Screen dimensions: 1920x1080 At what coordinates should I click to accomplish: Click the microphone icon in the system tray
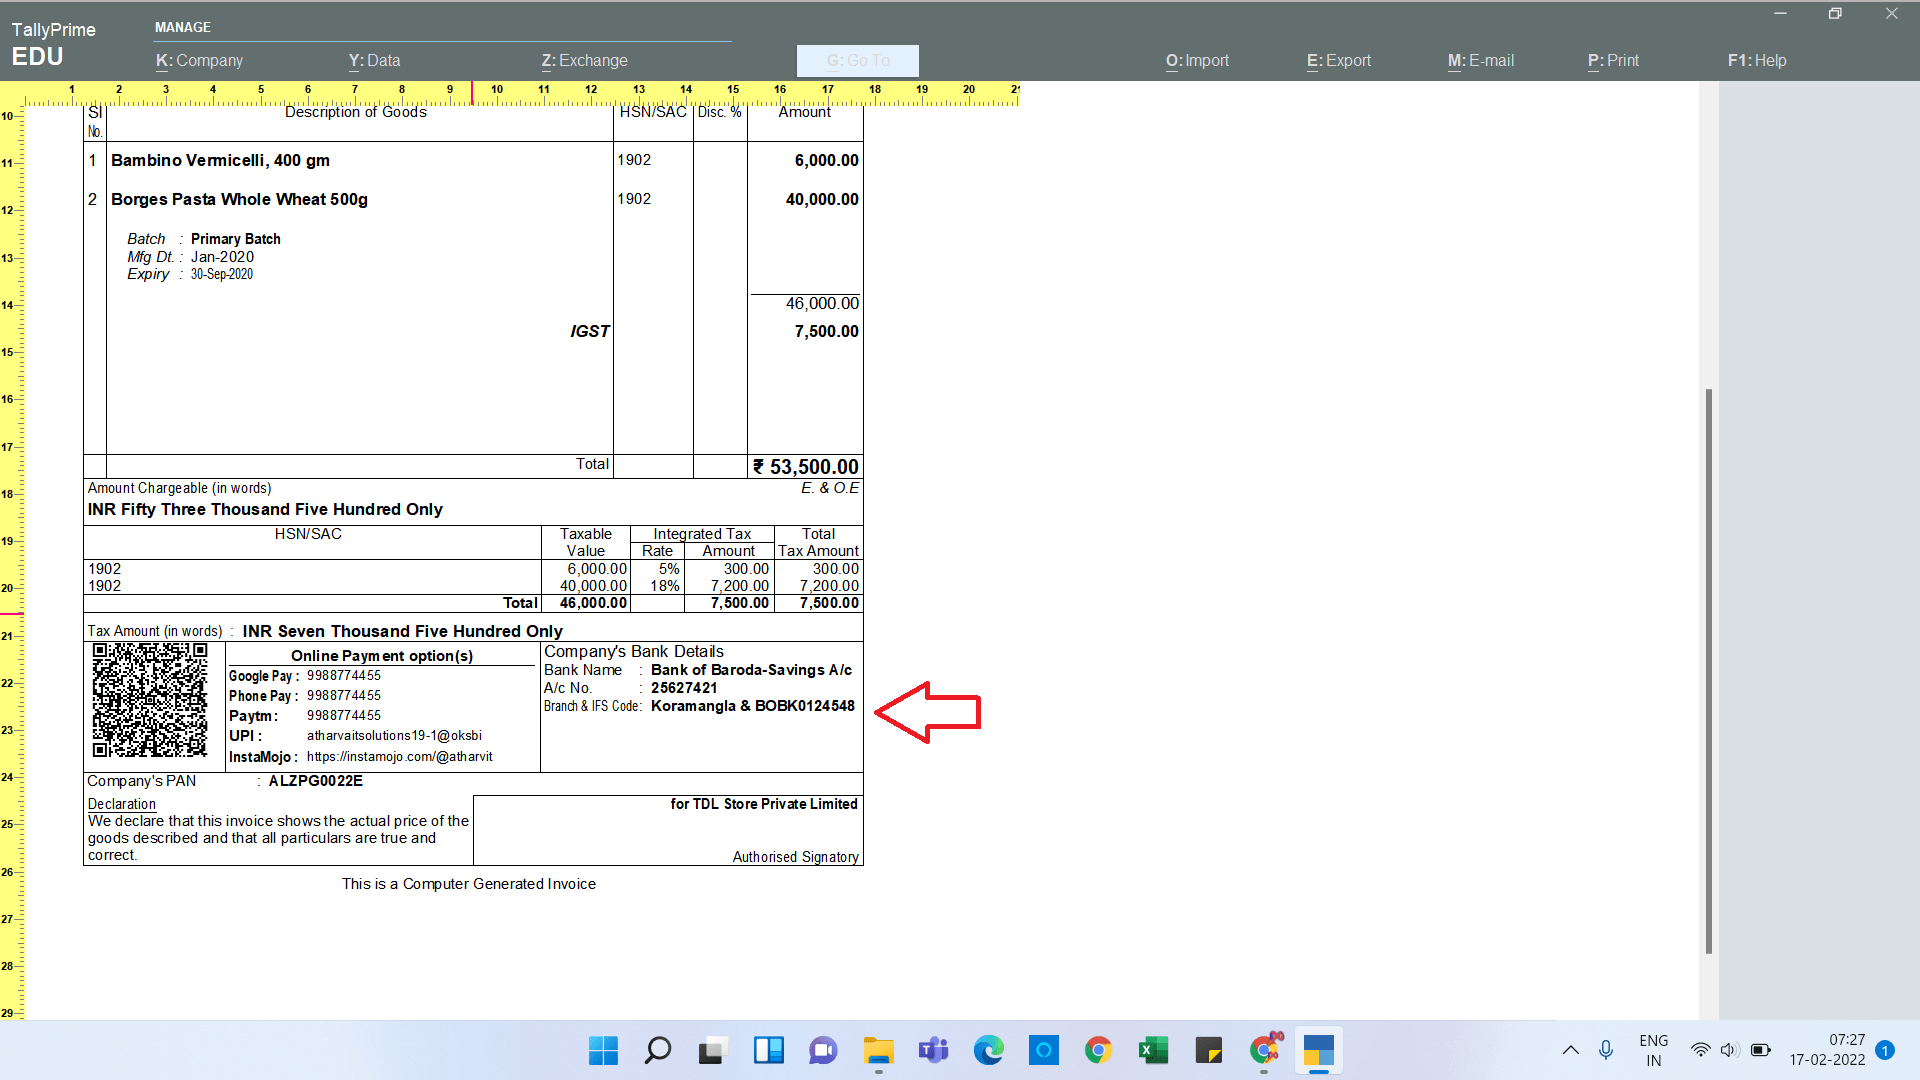pos(1606,1050)
